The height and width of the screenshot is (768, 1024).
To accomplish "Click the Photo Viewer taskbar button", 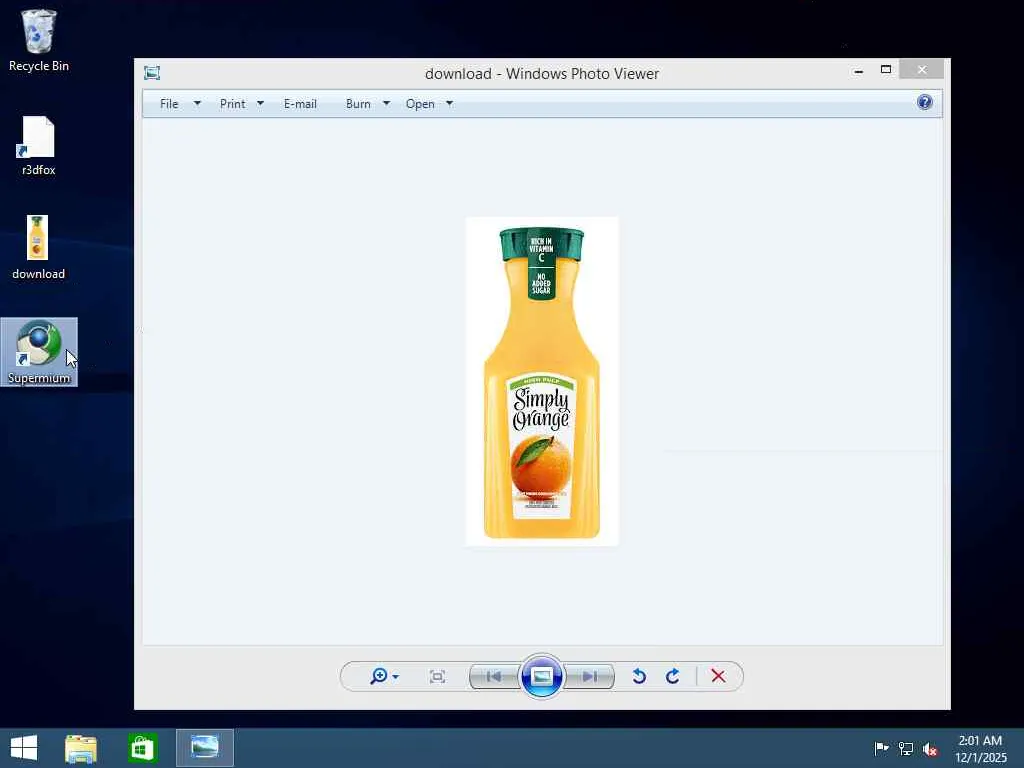I will point(204,748).
